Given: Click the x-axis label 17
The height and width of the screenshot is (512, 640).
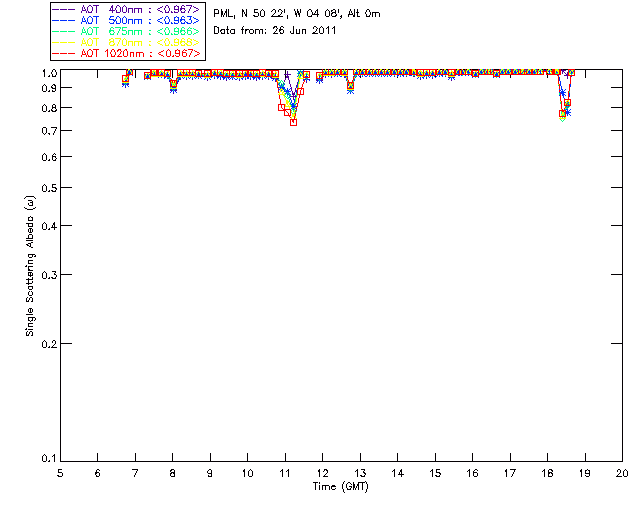Looking at the screenshot, I should click(510, 474).
